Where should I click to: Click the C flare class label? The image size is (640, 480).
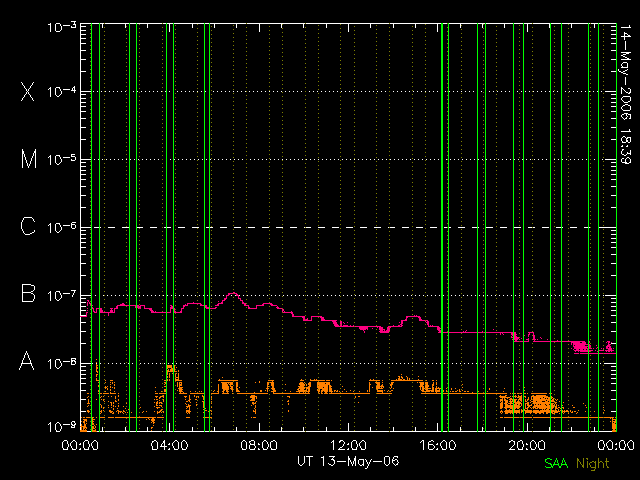coord(28,226)
